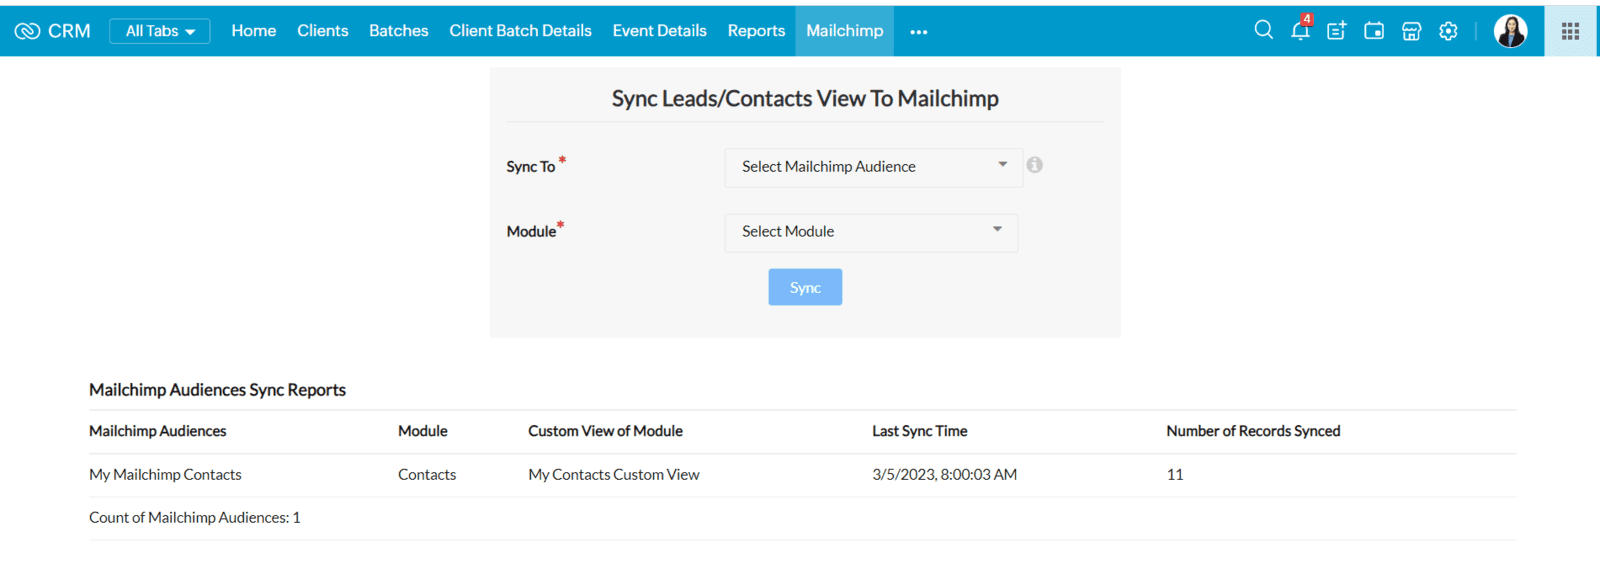Switch to the Batches tab

(399, 31)
